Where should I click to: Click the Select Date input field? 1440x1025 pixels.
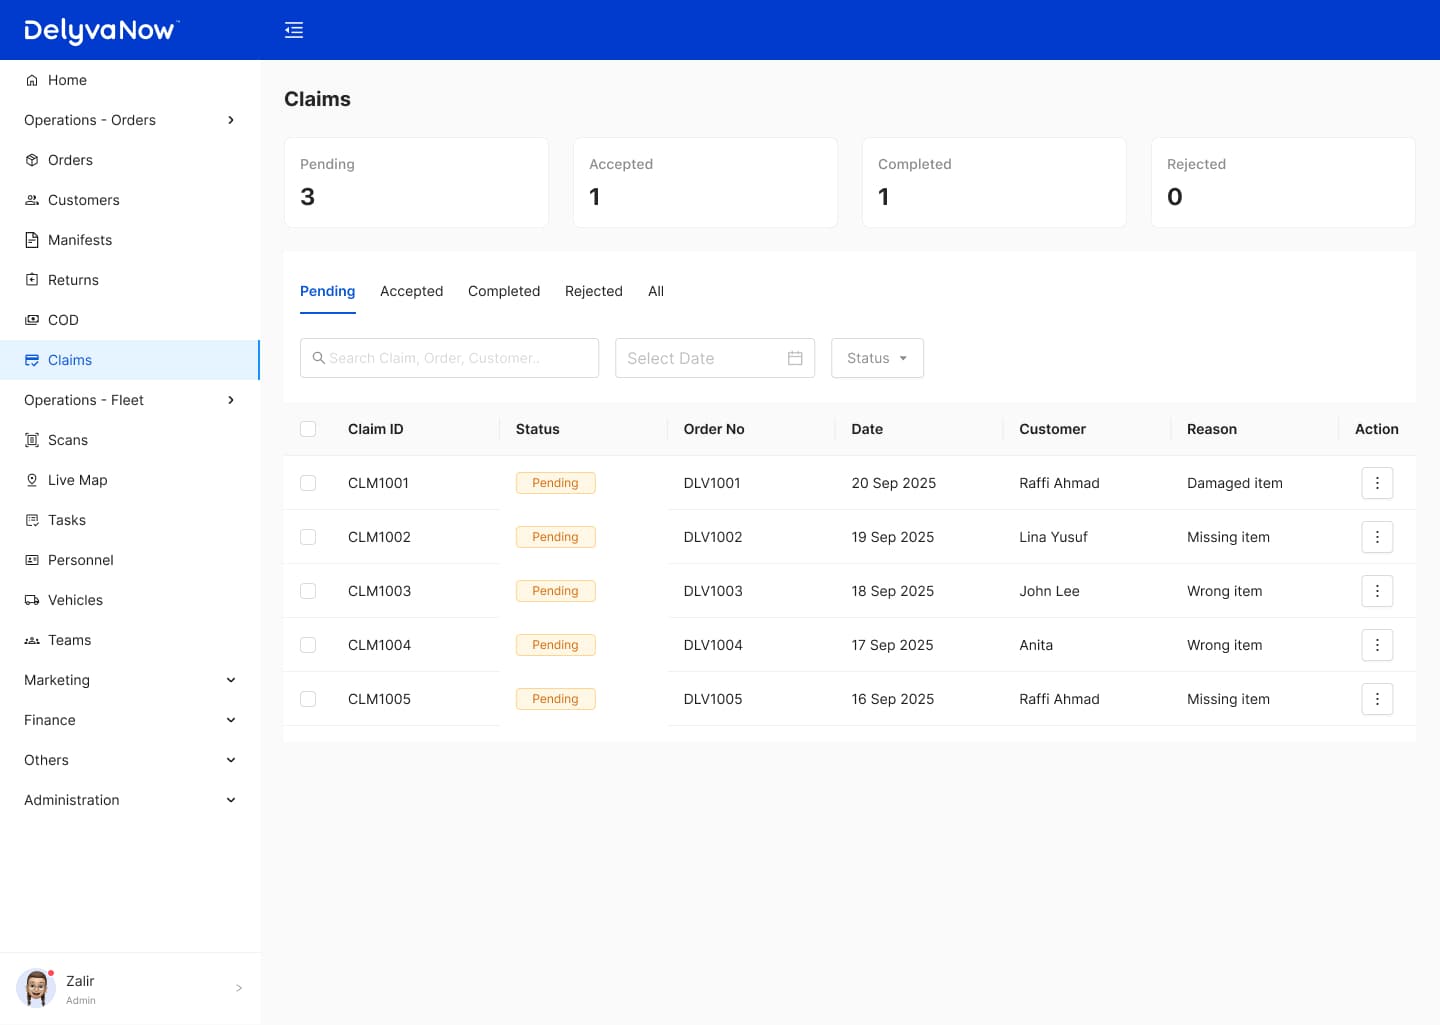click(715, 358)
